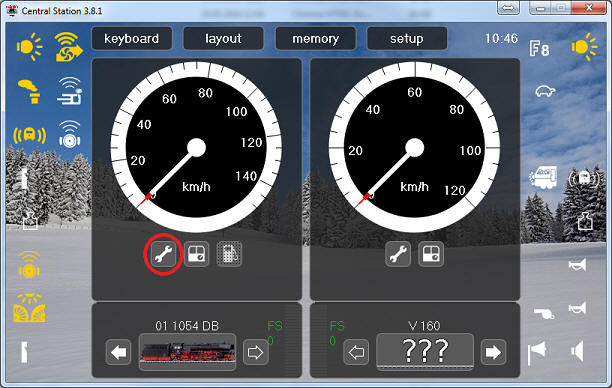Mute sound with the speaker icon
This screenshot has width=612, height=388.
click(x=578, y=351)
